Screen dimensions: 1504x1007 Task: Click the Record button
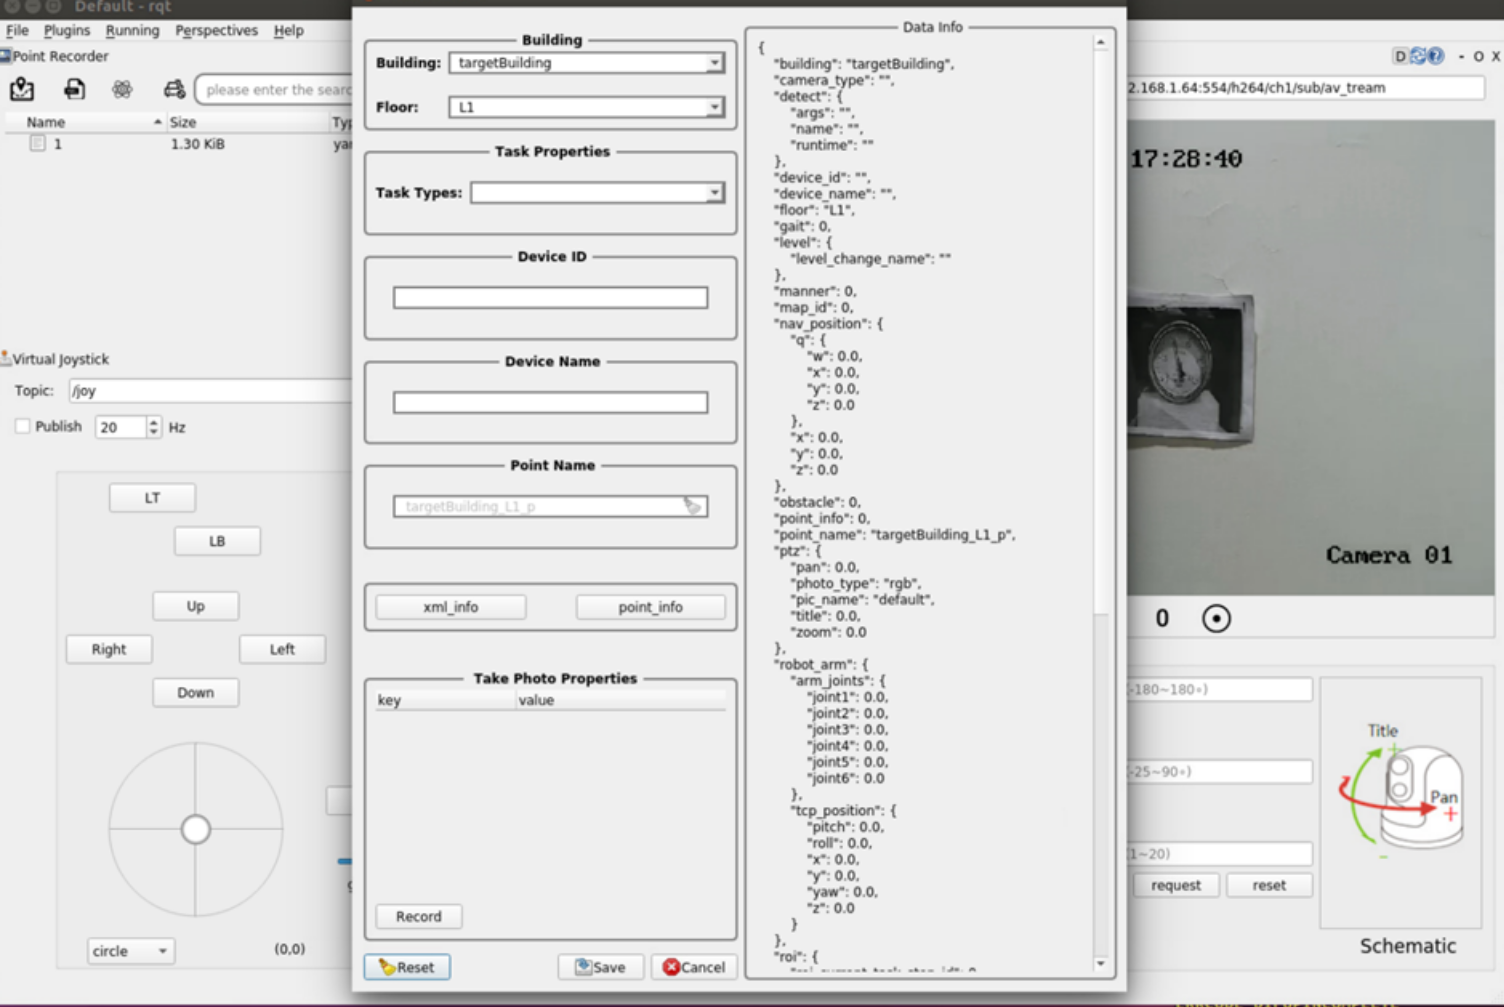(419, 916)
